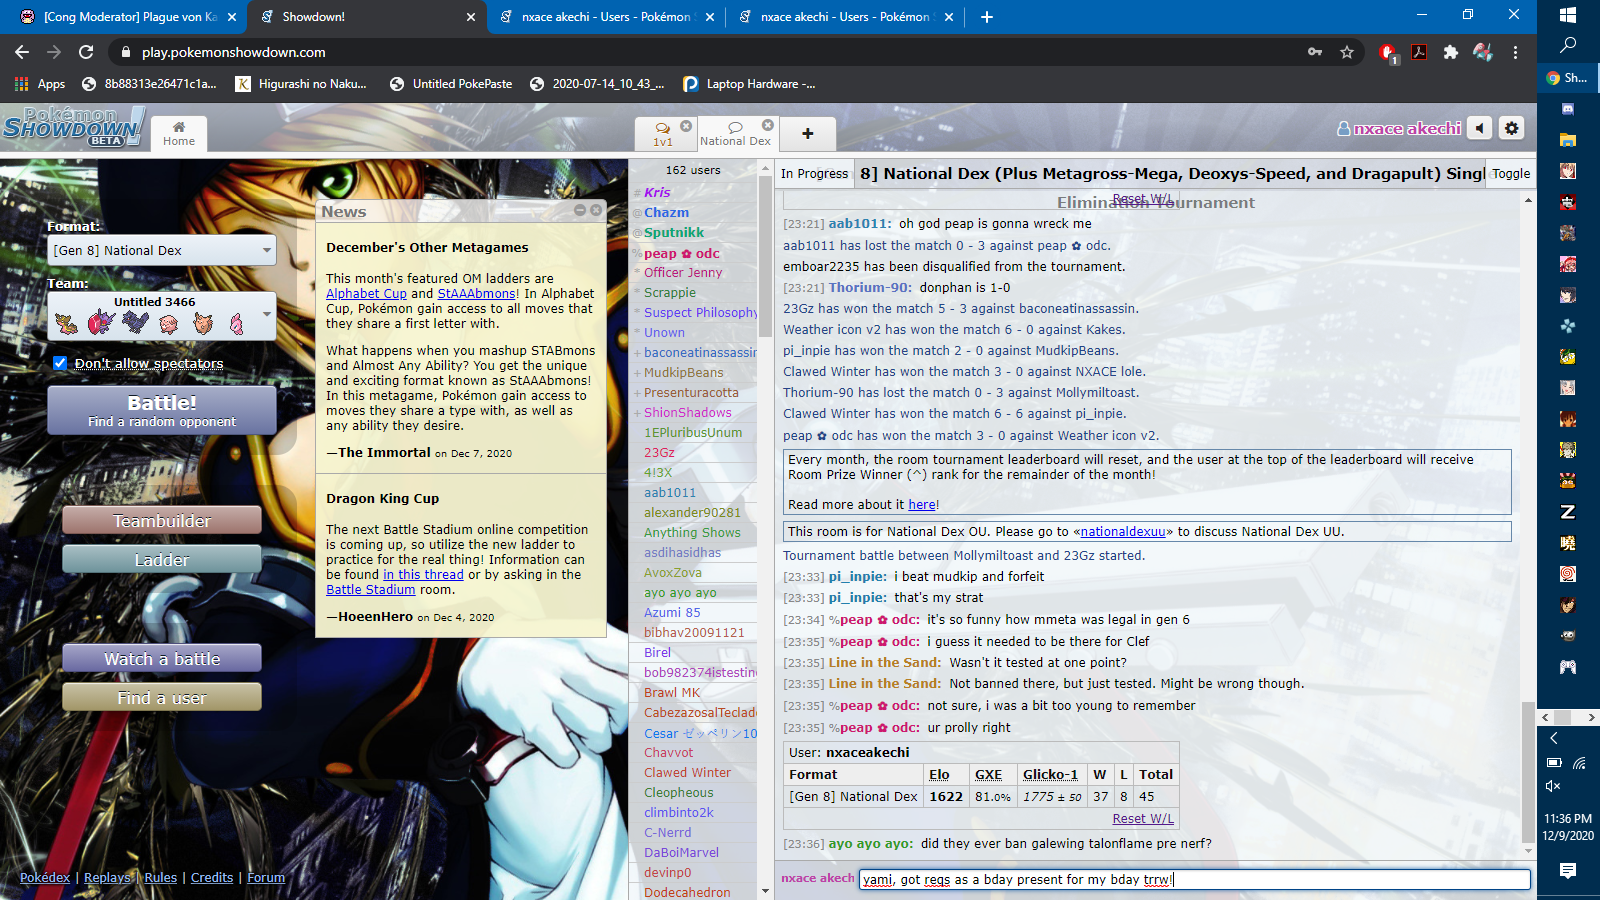Open Windows Start menu

[1568, 15]
